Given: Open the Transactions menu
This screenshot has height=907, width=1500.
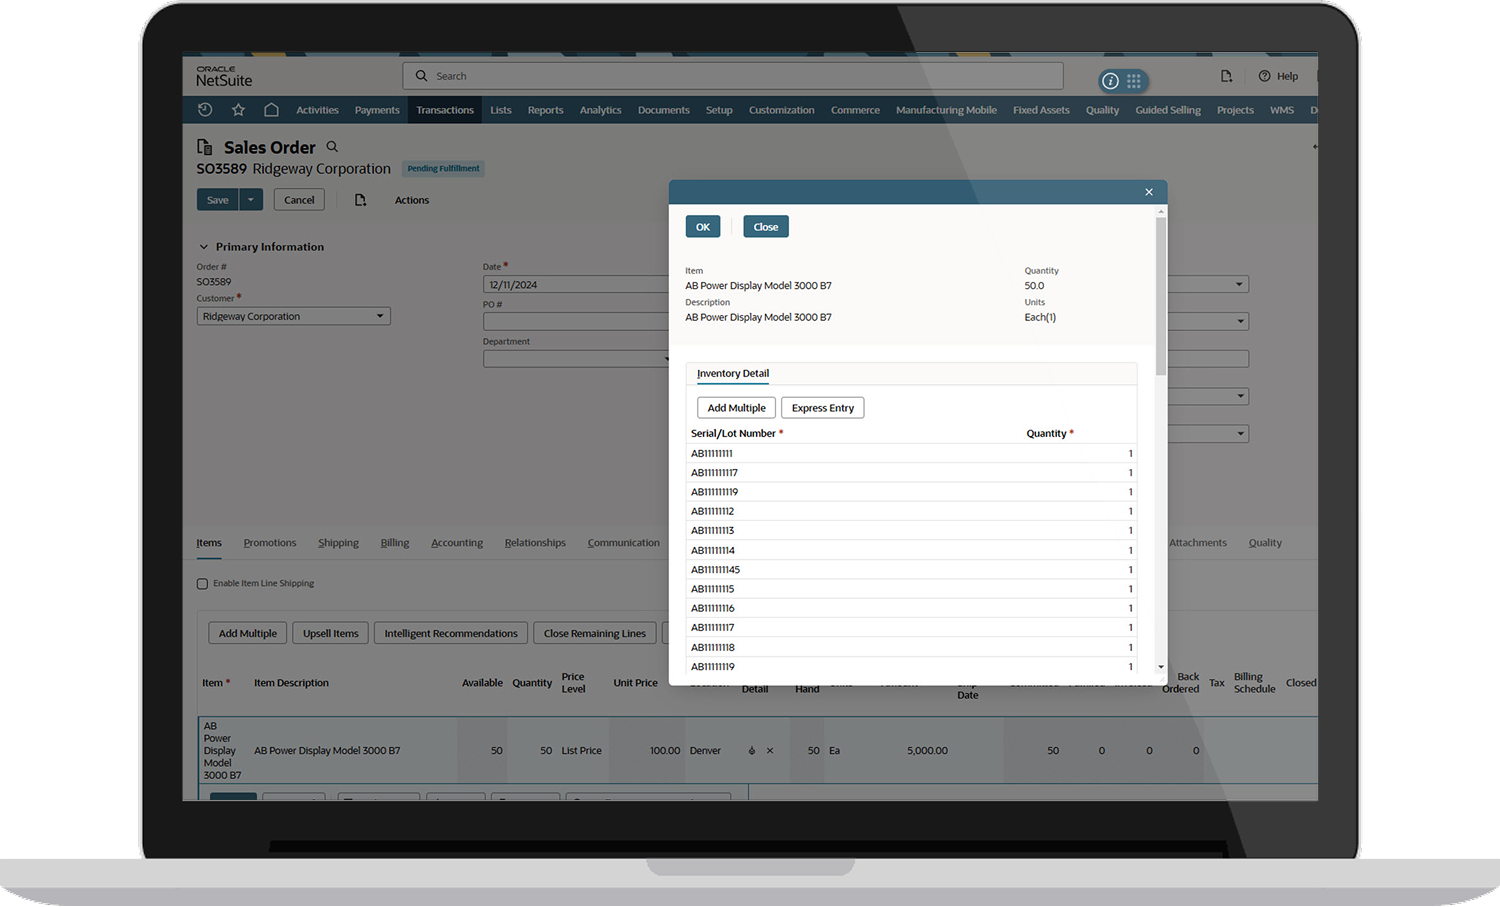Looking at the screenshot, I should click(x=444, y=109).
